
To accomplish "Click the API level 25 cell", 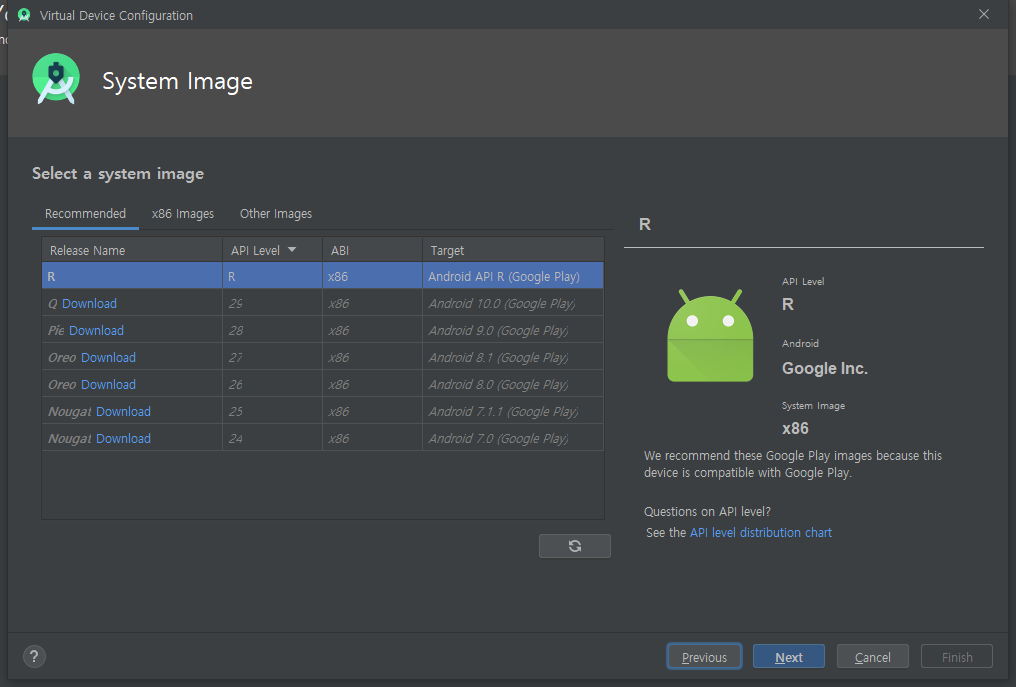I will 273,412.
